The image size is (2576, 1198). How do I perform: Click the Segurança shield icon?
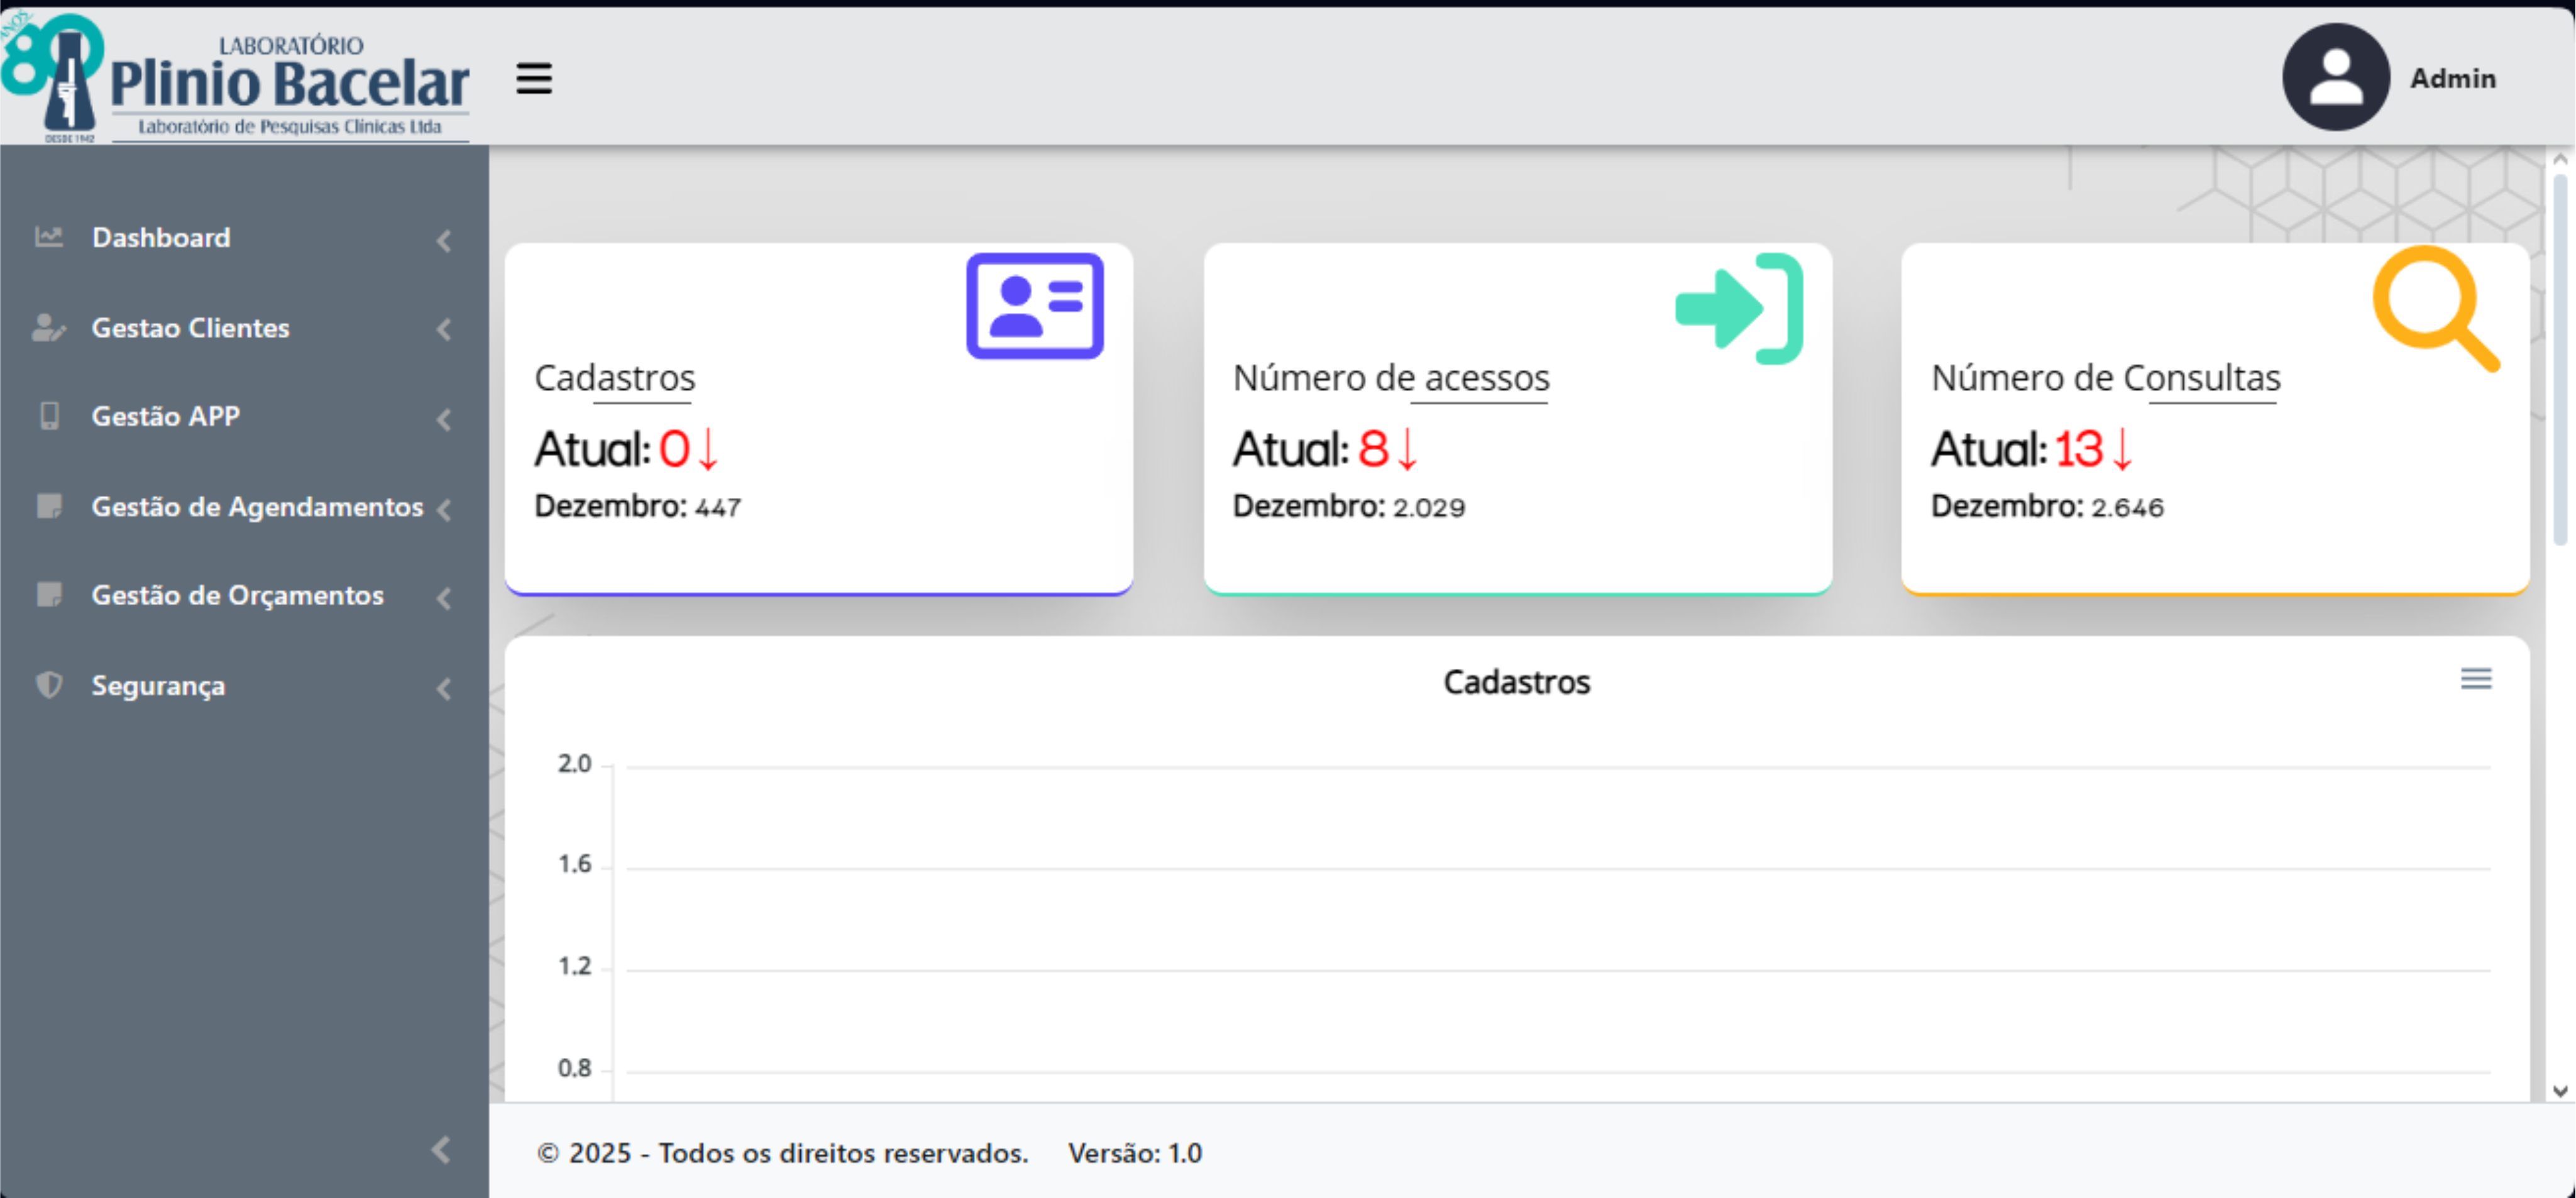point(49,685)
